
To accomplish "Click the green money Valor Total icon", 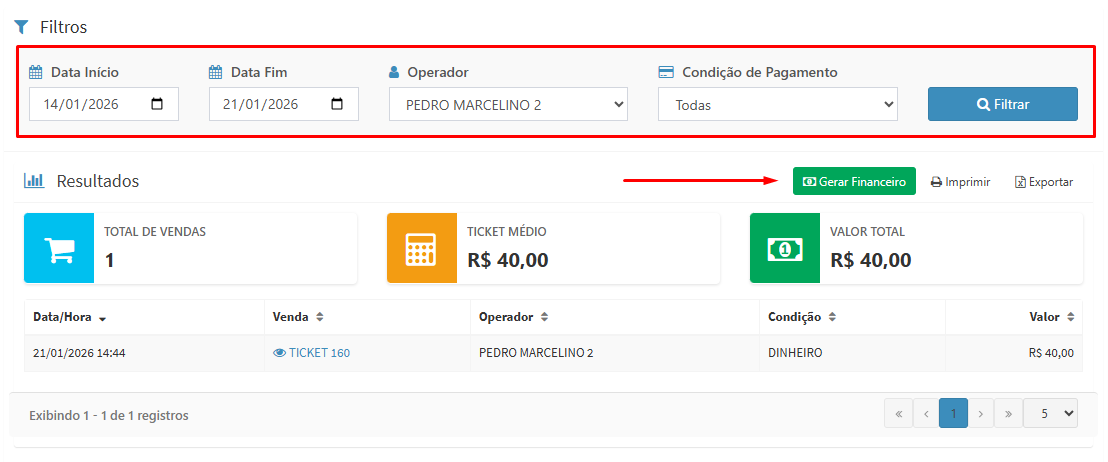I will click(x=785, y=248).
